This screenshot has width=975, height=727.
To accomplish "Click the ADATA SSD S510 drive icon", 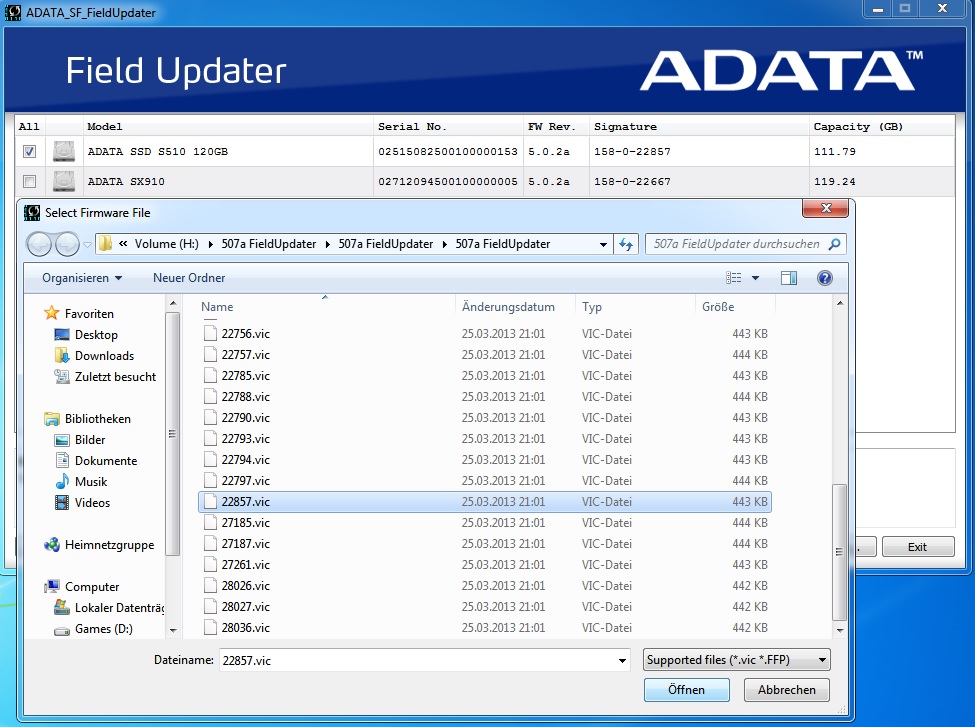I will [64, 151].
